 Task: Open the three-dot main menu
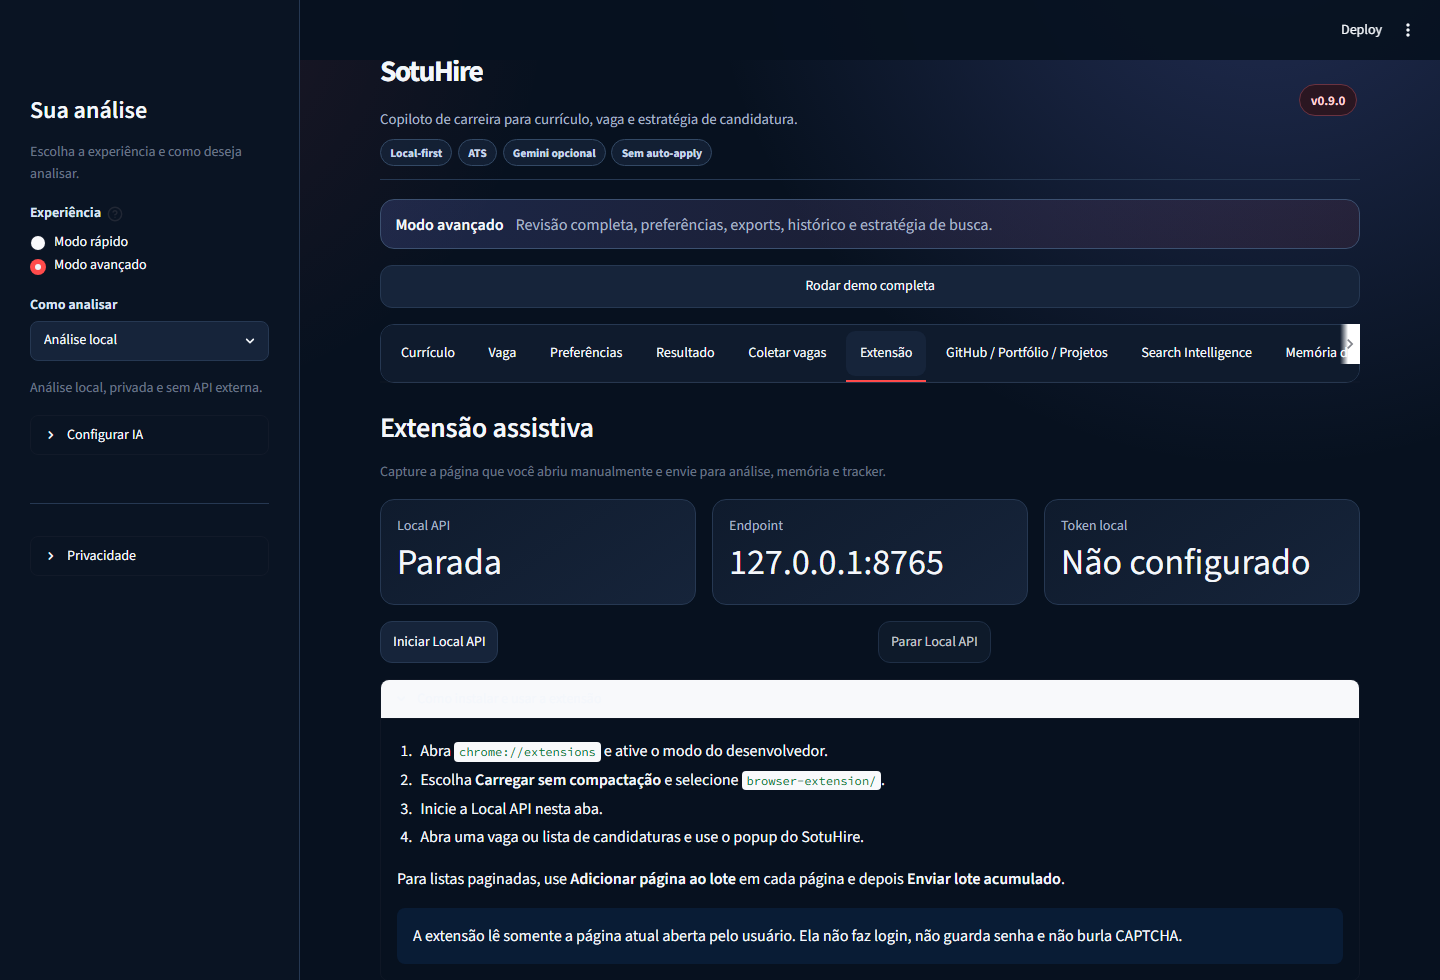point(1408,30)
